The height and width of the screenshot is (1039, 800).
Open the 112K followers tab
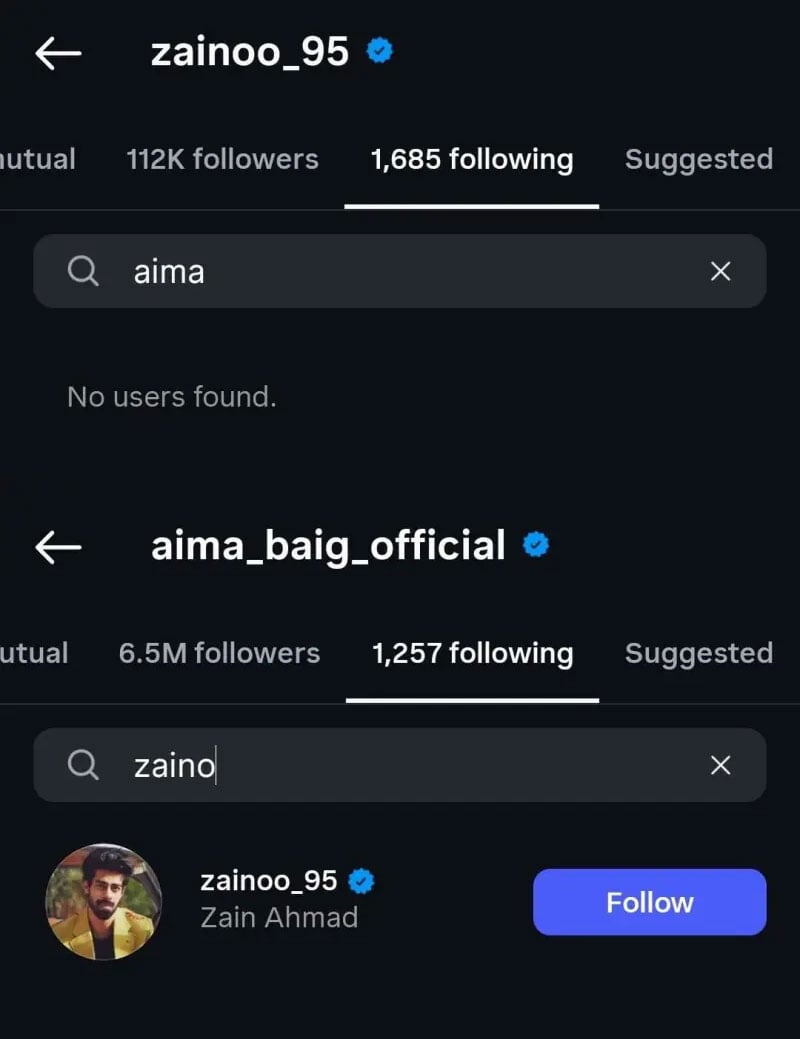pos(222,159)
